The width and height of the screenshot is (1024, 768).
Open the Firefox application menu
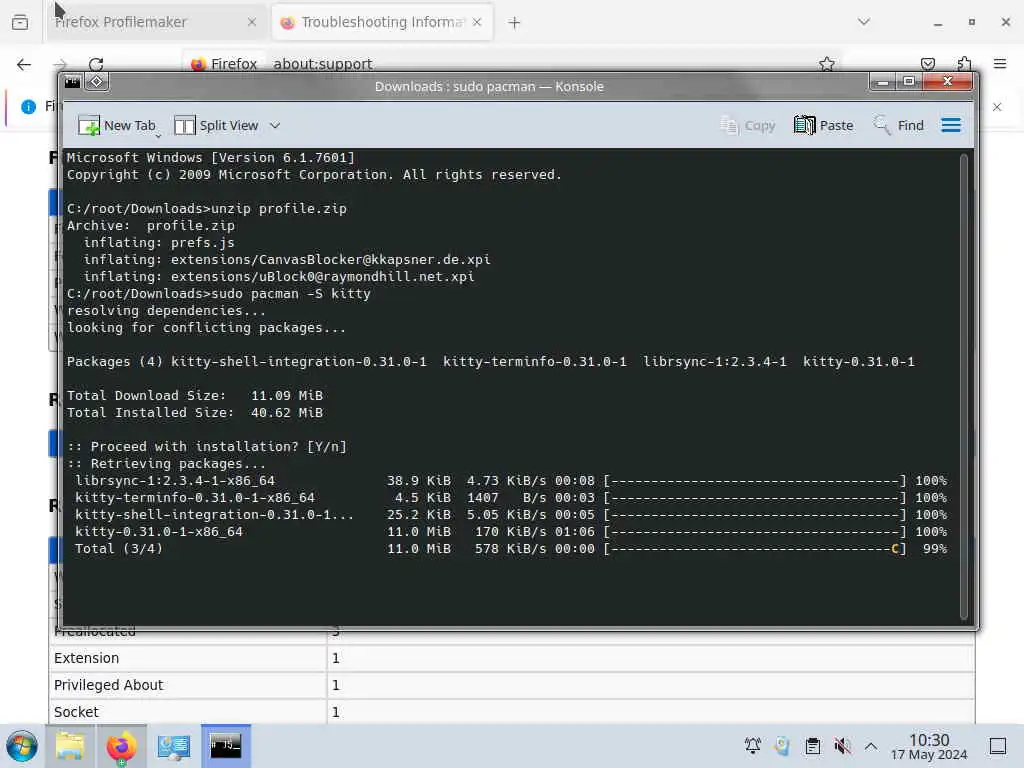(1000, 64)
